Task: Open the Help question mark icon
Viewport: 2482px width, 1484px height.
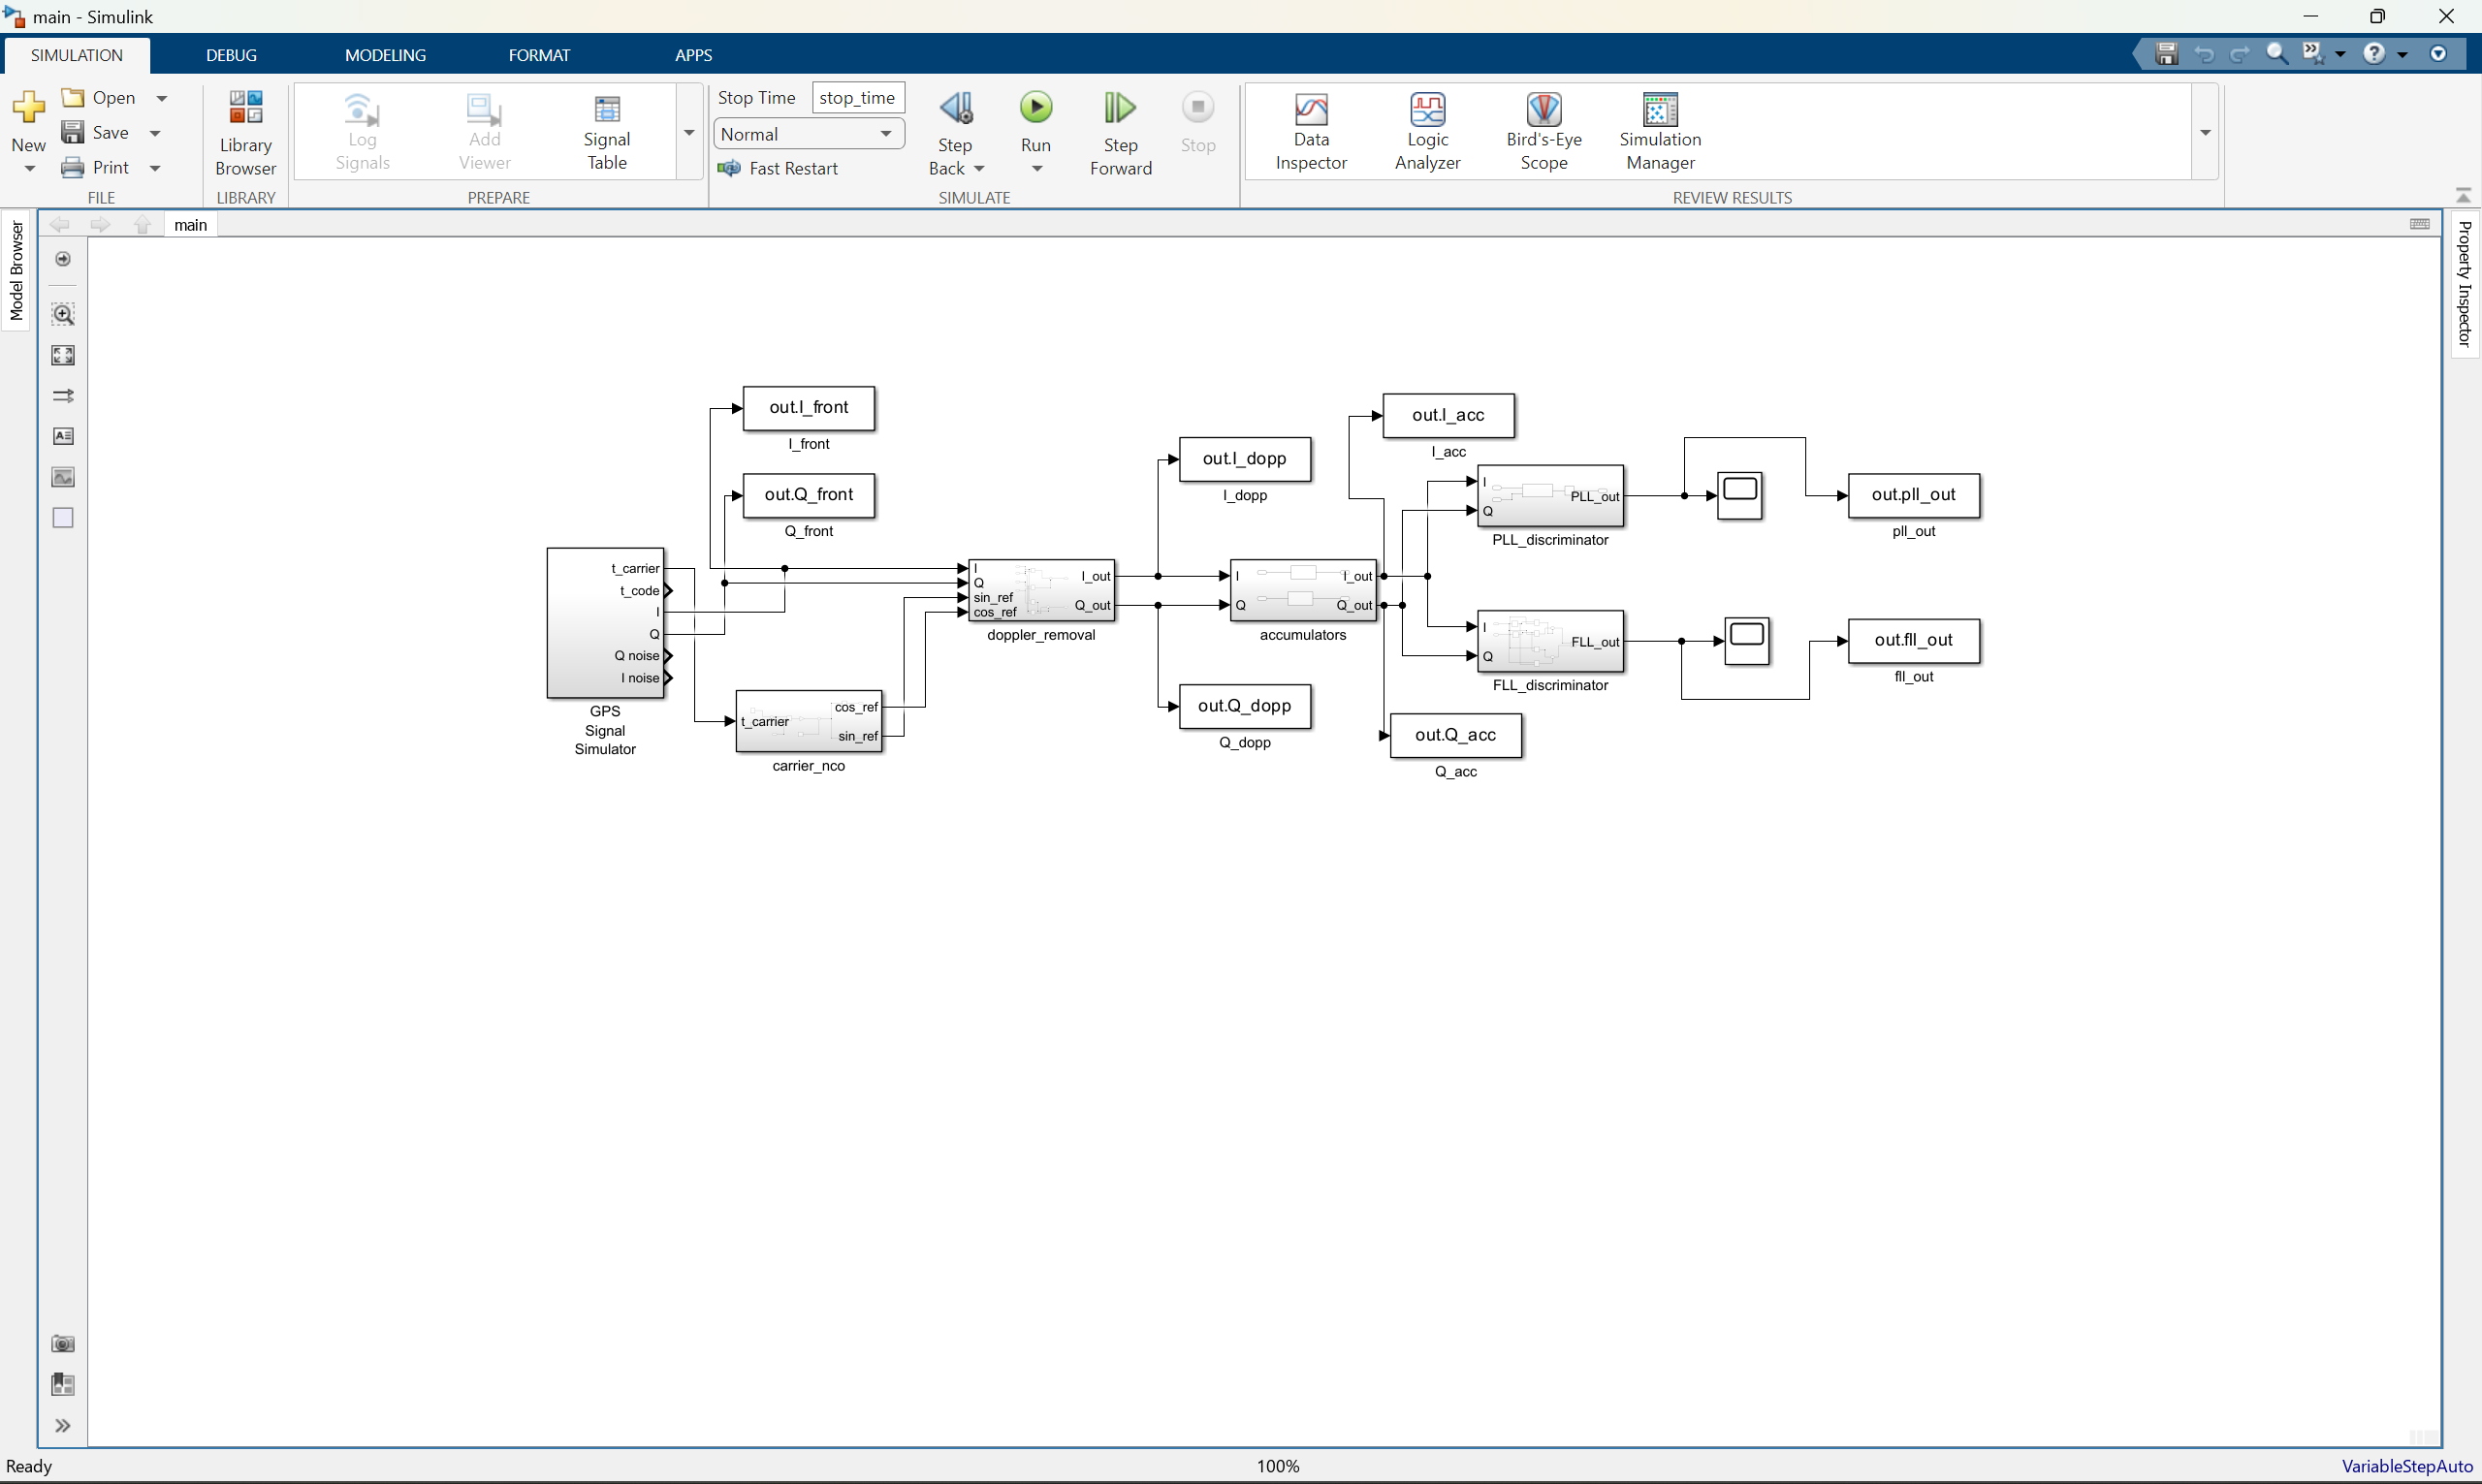Action: point(2374,54)
